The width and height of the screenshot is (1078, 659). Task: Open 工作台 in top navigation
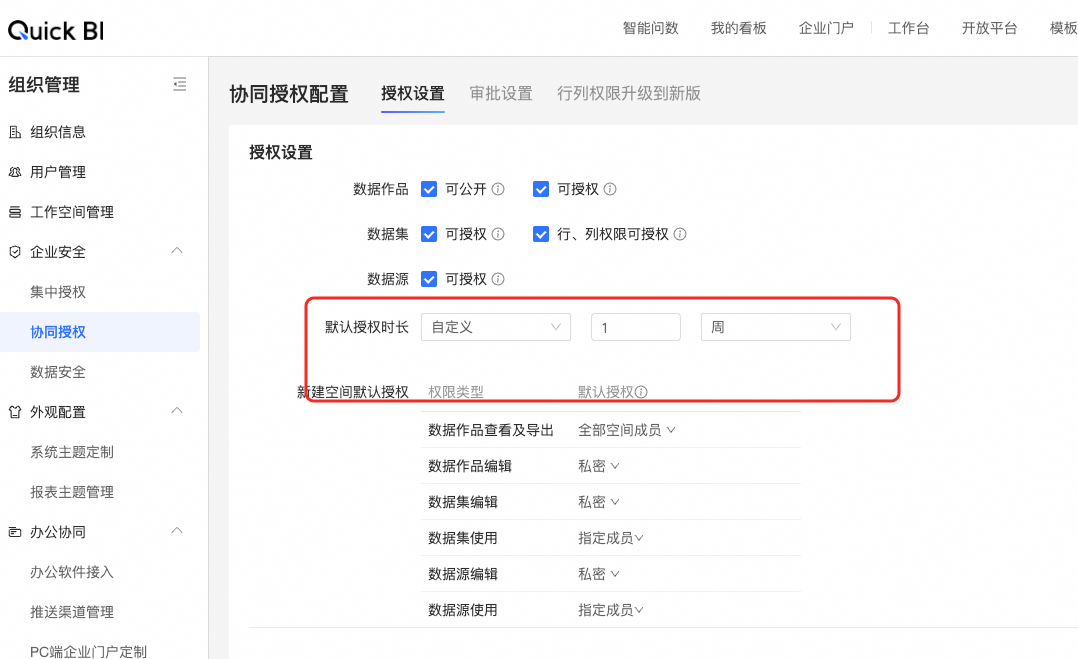click(x=908, y=28)
